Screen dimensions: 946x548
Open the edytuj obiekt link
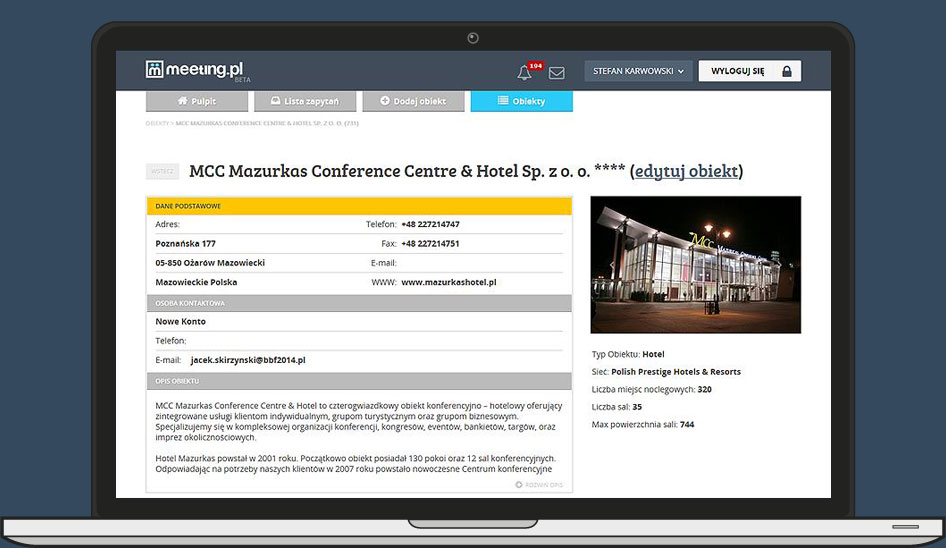(x=687, y=171)
